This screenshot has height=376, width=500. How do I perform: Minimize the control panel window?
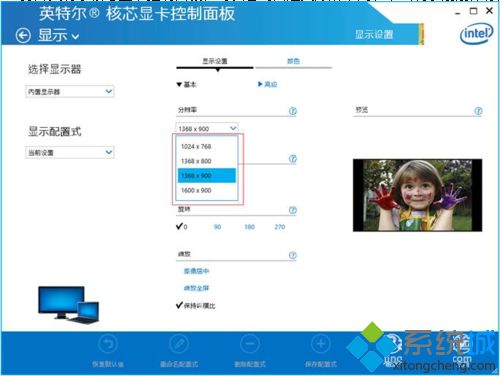pyautogui.click(x=458, y=12)
